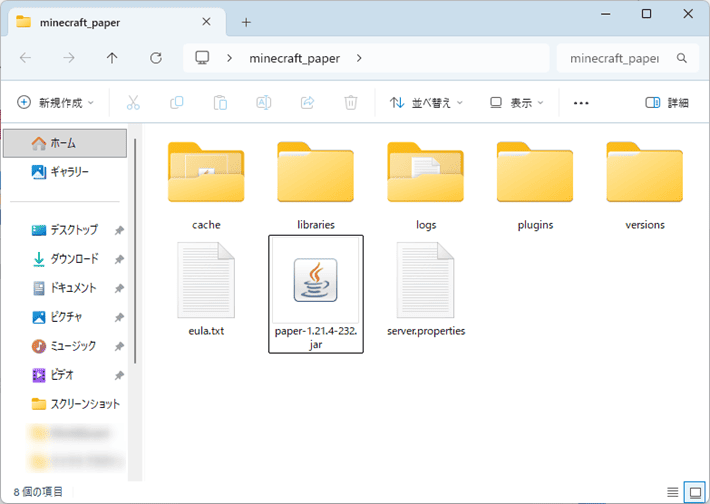This screenshot has height=504, width=710.
Task: Click the pin icon beside ミュージック
Action: [x=119, y=346]
